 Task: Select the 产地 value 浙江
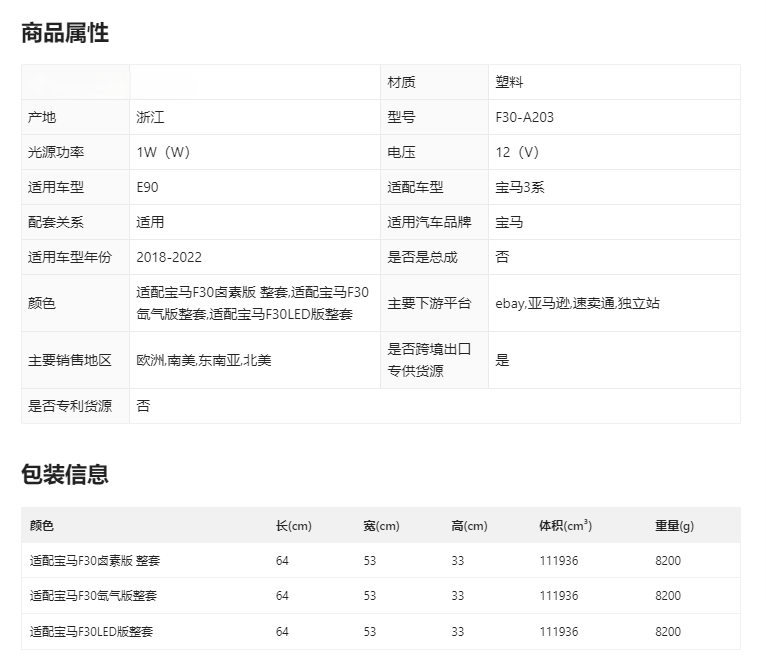click(150, 117)
